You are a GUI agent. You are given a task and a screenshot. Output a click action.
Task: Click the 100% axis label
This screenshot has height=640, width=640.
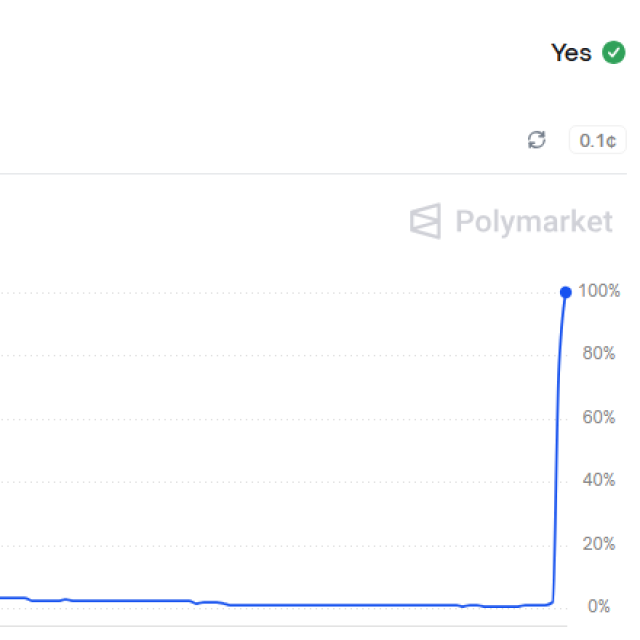pos(599,291)
